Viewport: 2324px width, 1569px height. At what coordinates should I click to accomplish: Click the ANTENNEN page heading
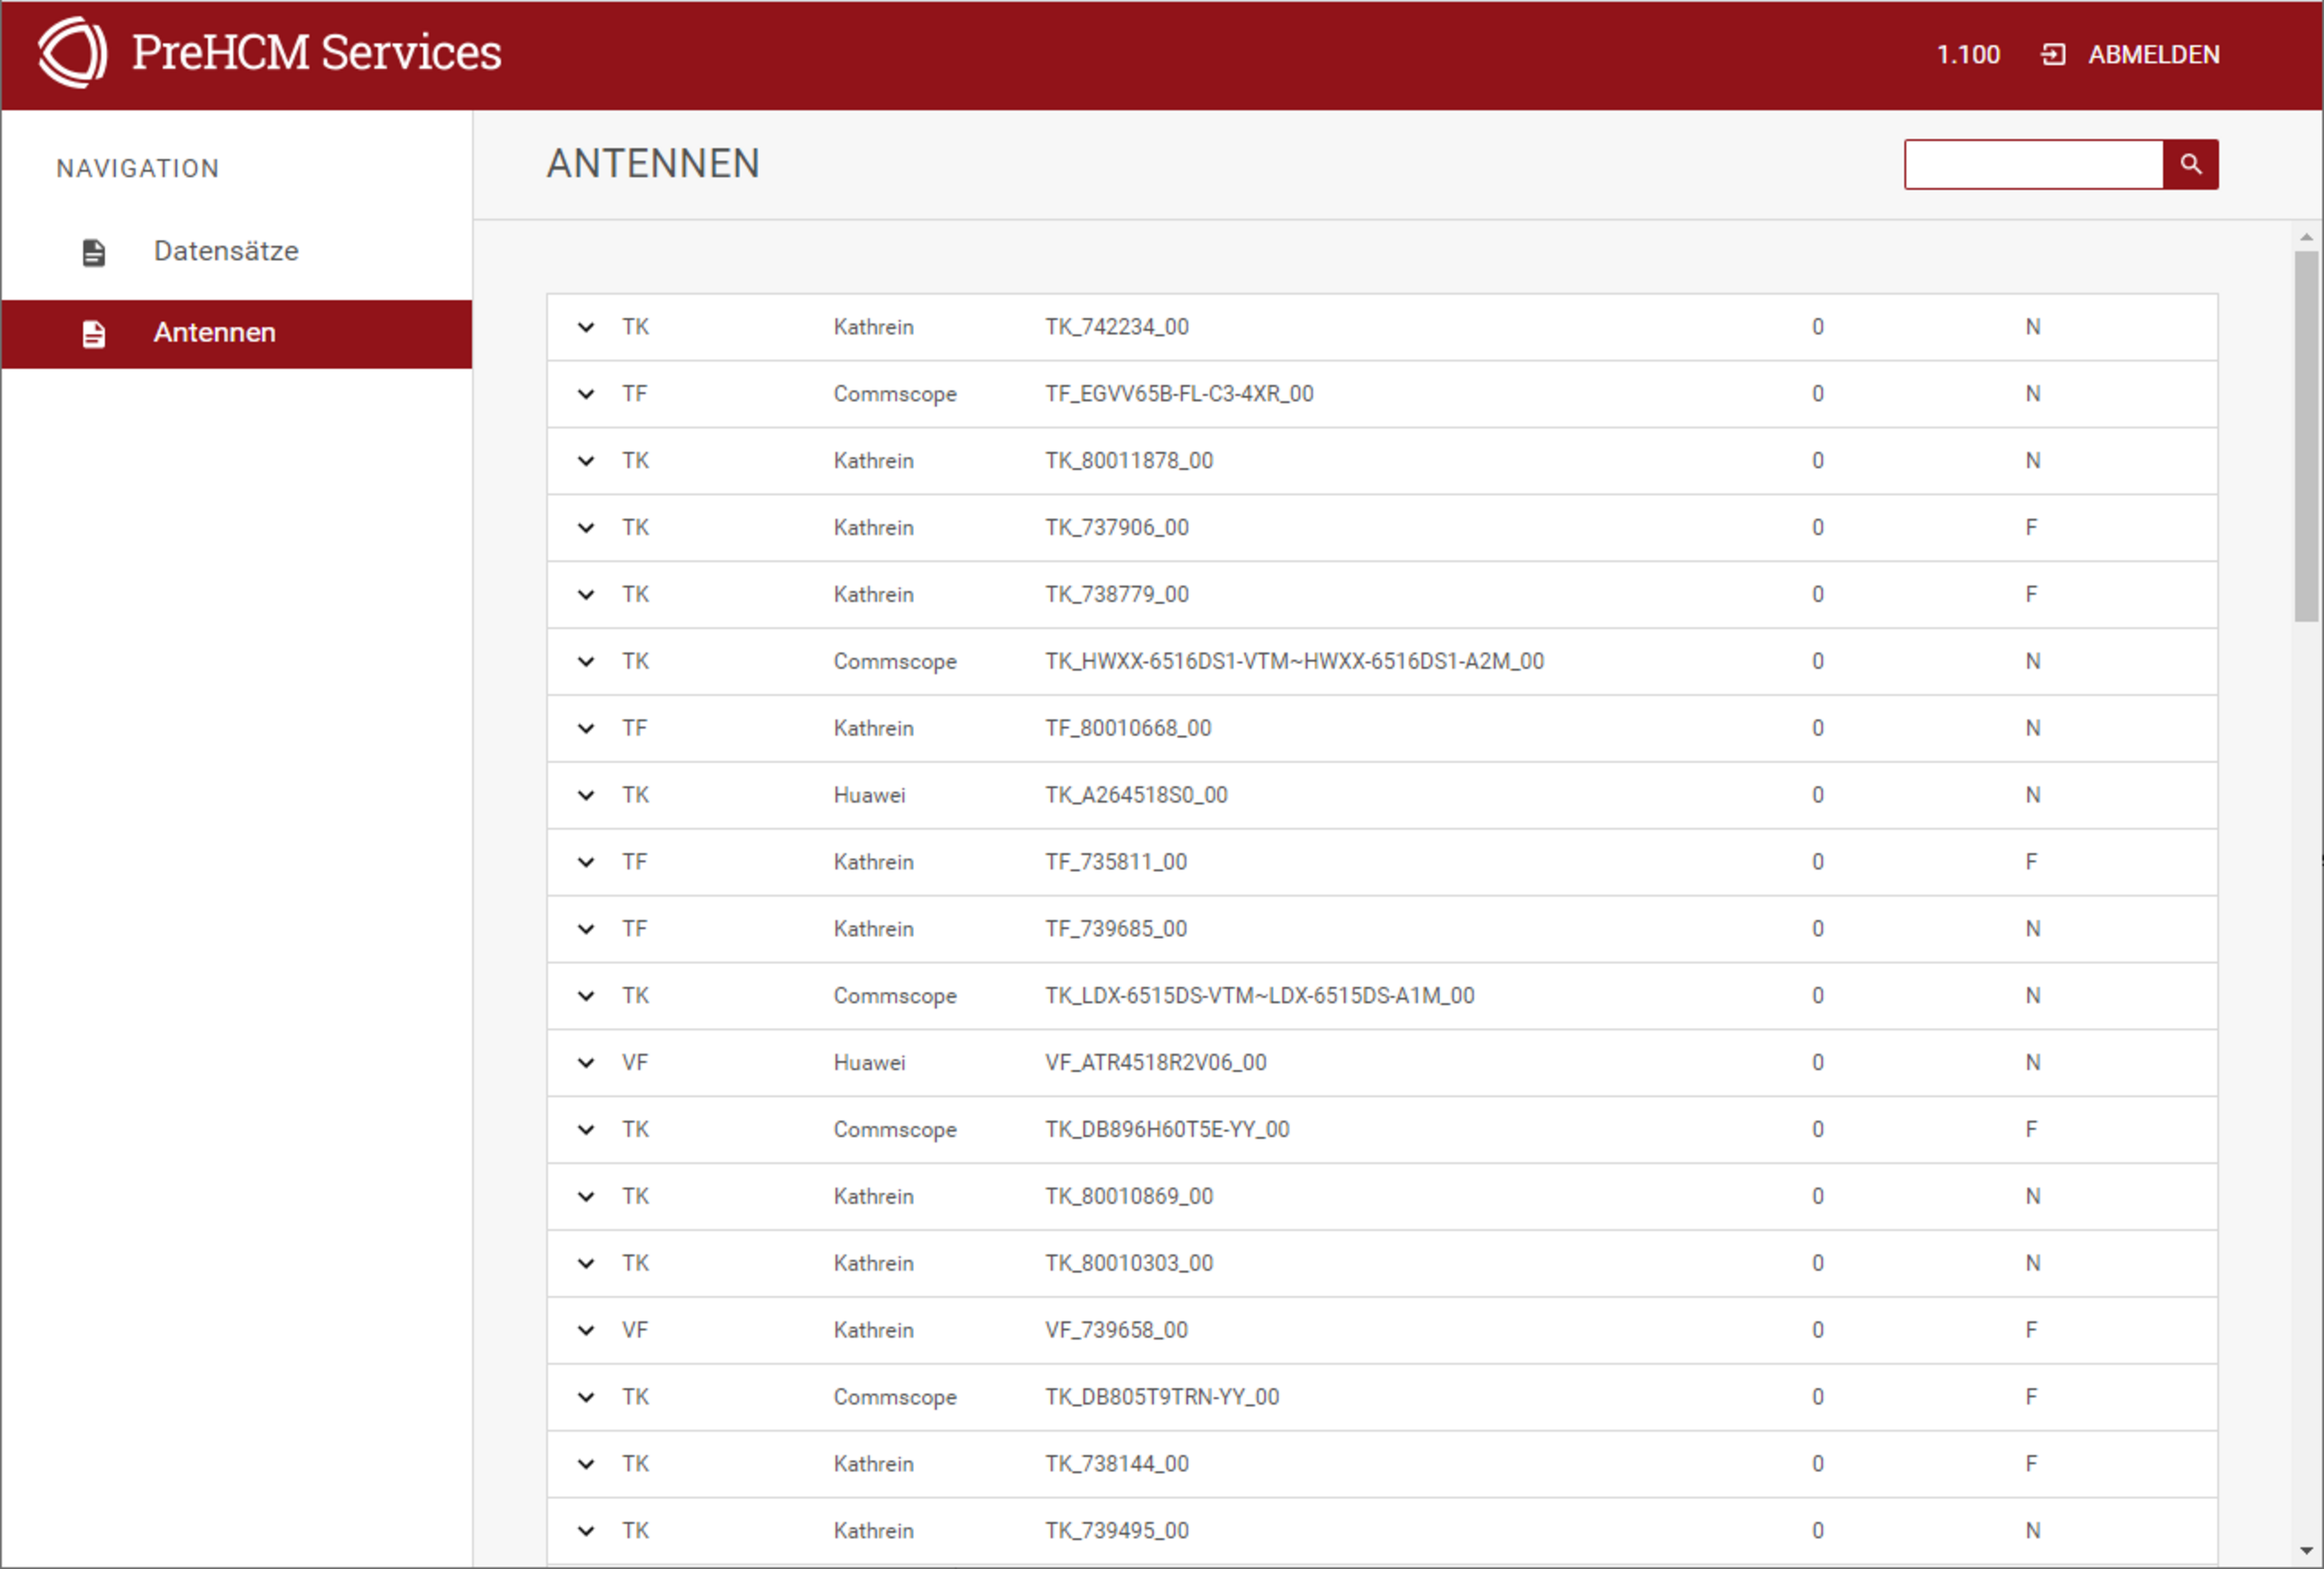653,164
